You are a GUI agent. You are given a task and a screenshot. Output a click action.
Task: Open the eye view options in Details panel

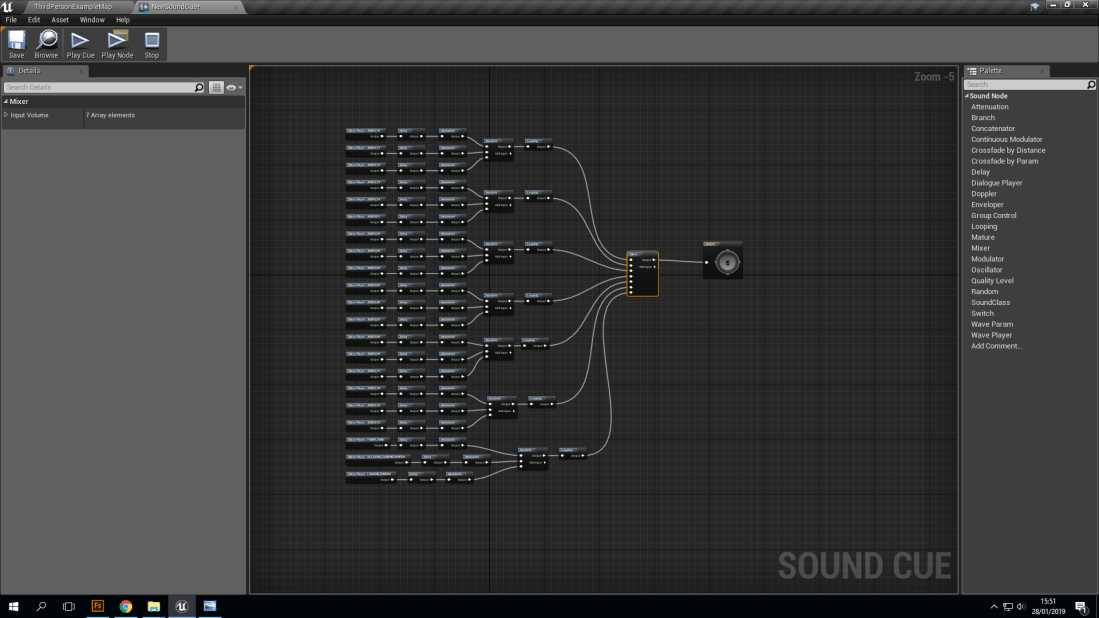point(231,87)
